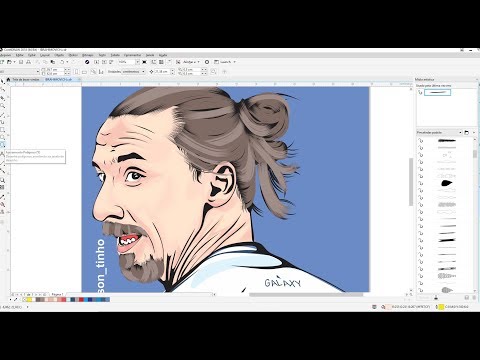Open the Editar menu
Screen dimensions: 480x360
click(19, 55)
